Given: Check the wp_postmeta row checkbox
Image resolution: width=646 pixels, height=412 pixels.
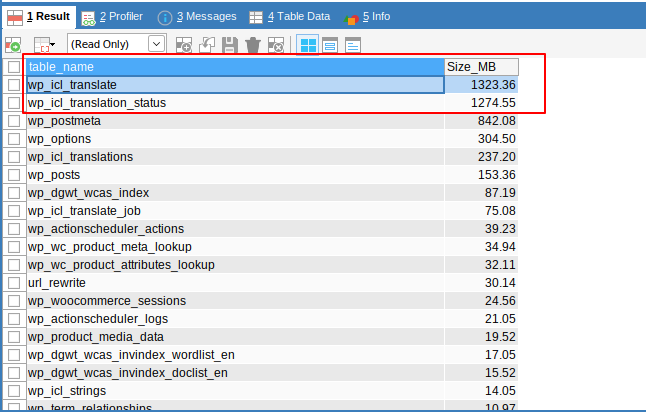Looking at the screenshot, I should pos(14,121).
